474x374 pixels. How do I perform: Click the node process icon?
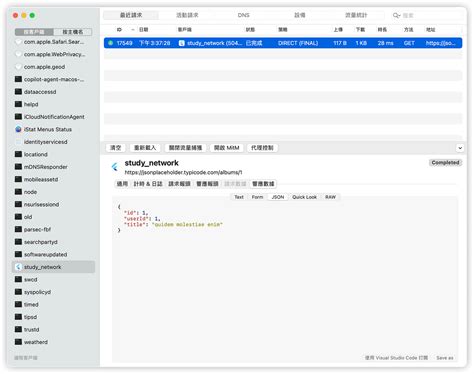pyautogui.click(x=18, y=192)
